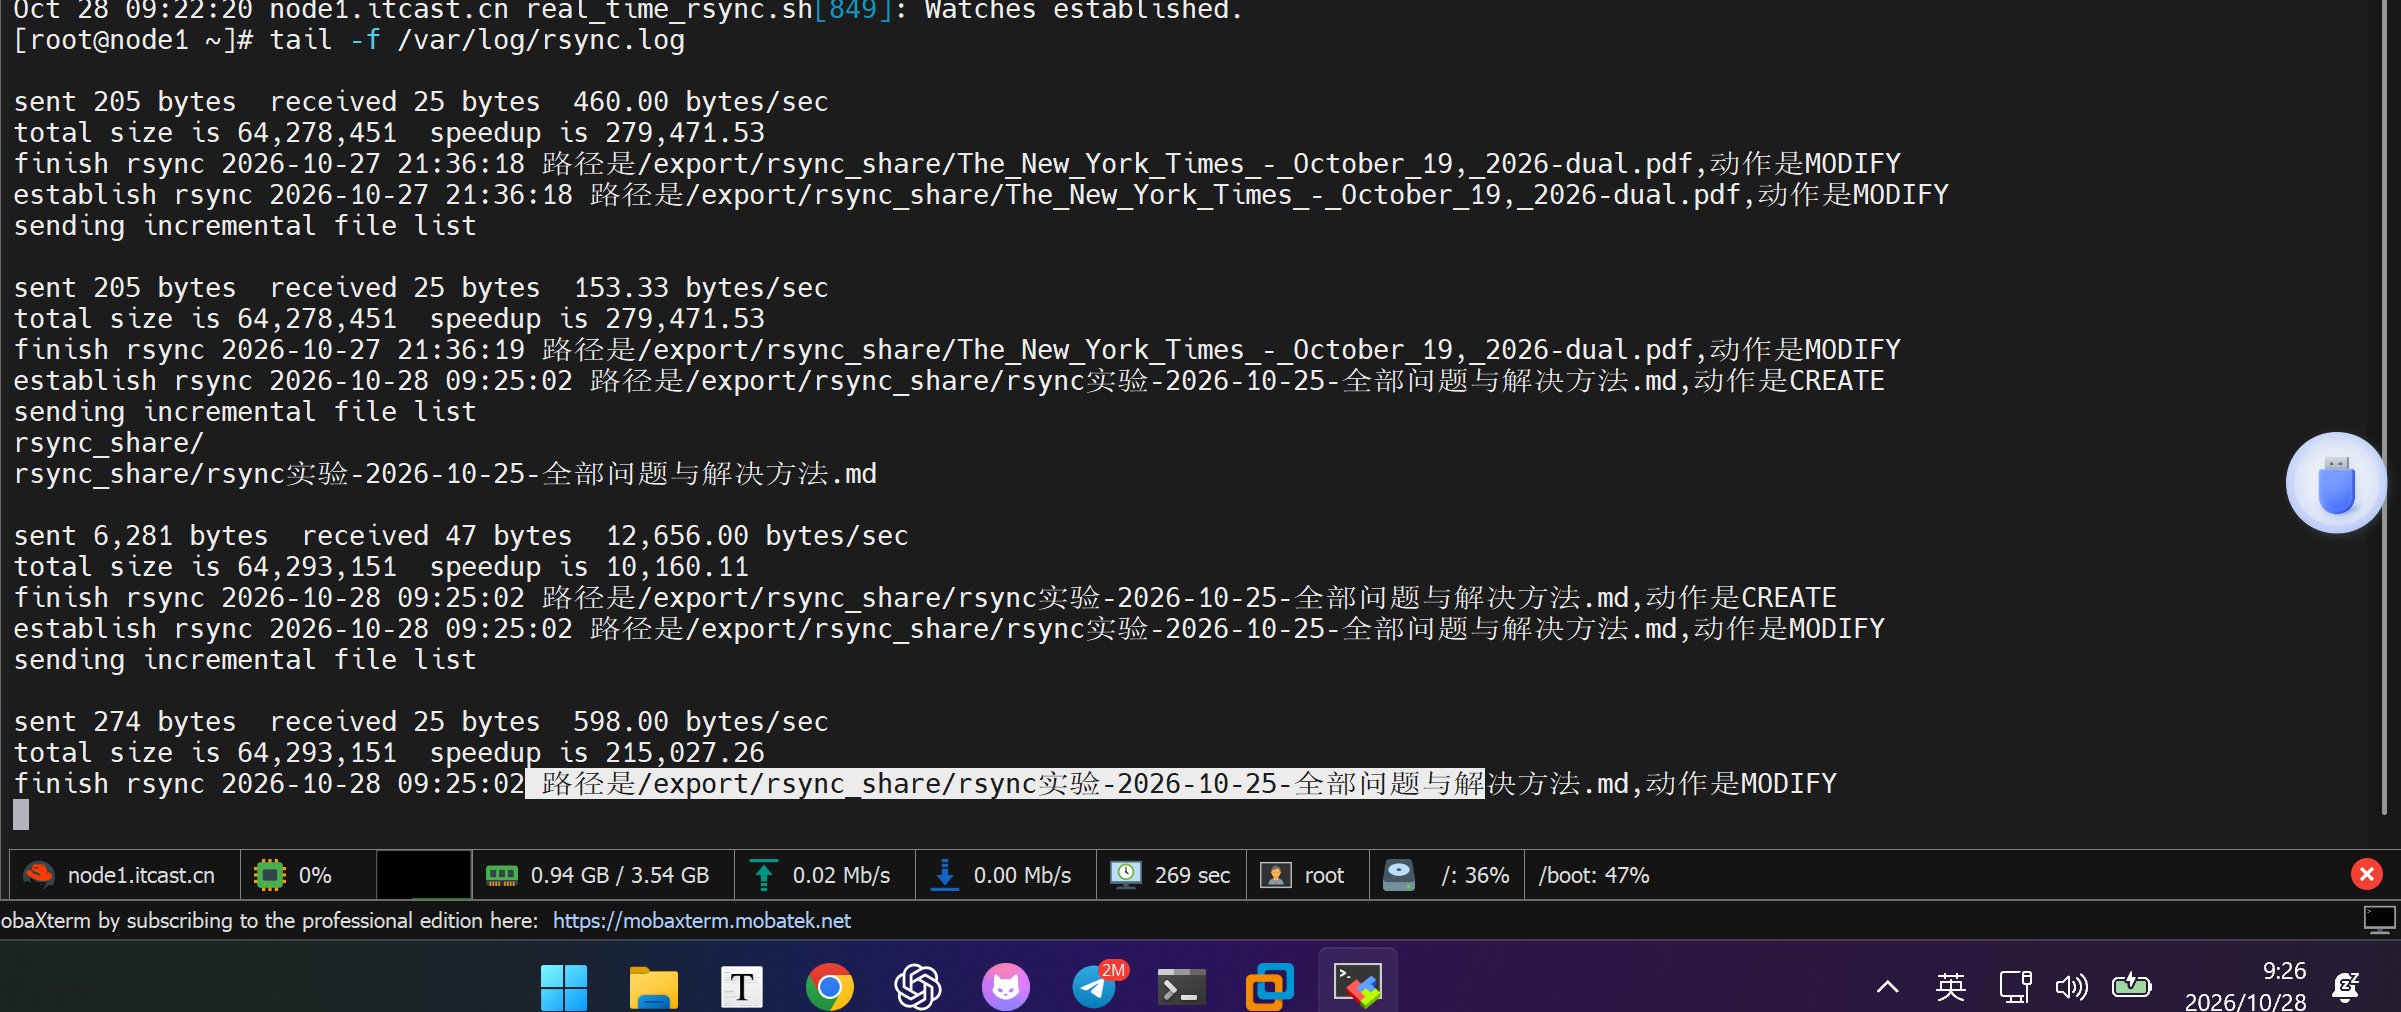Click the floating blue USB drive button
The height and width of the screenshot is (1012, 2401).
[x=2336, y=483]
